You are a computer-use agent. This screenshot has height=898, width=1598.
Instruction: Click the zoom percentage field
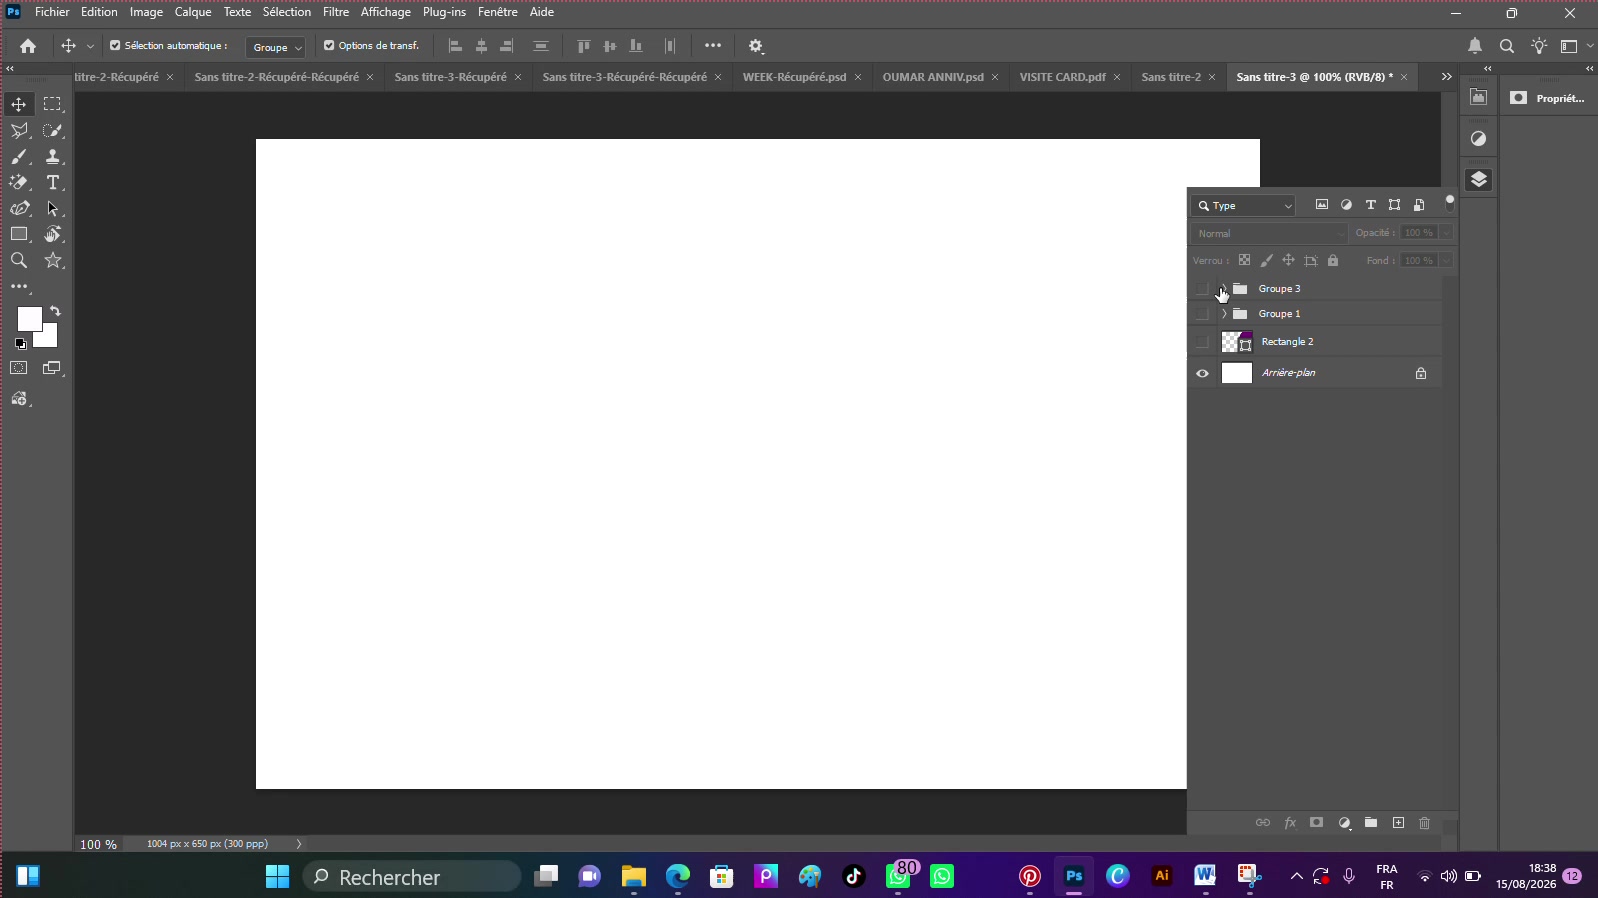pyautogui.click(x=98, y=844)
